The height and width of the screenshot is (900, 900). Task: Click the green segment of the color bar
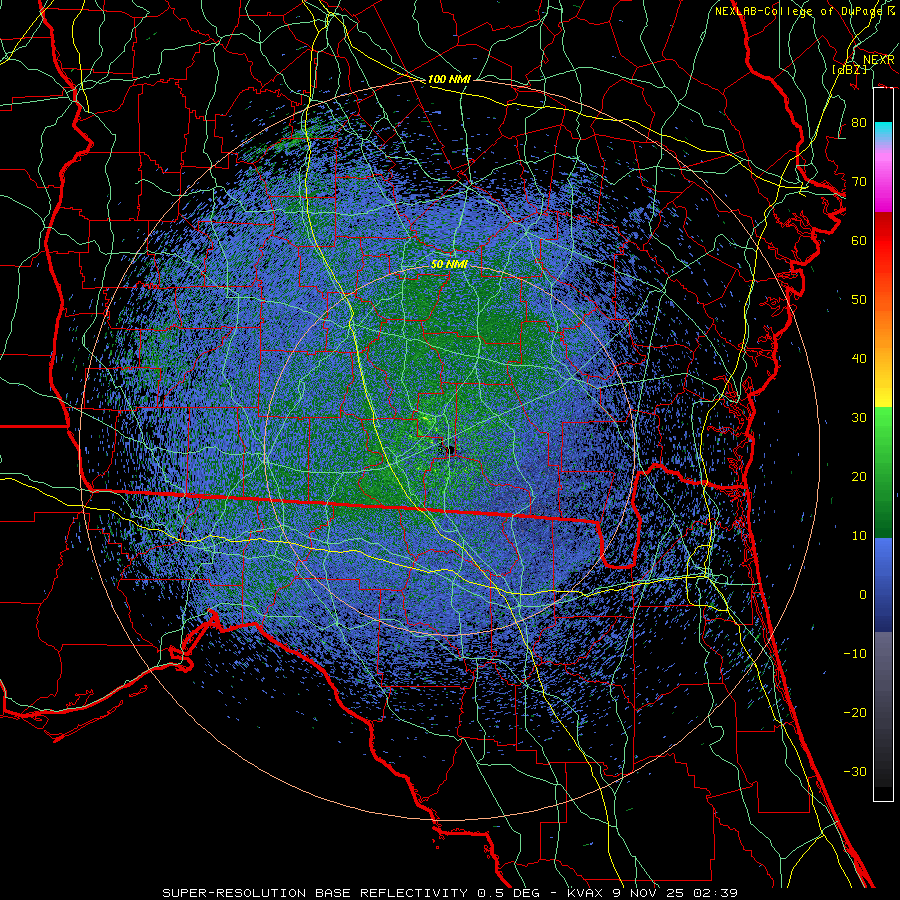coord(883,472)
